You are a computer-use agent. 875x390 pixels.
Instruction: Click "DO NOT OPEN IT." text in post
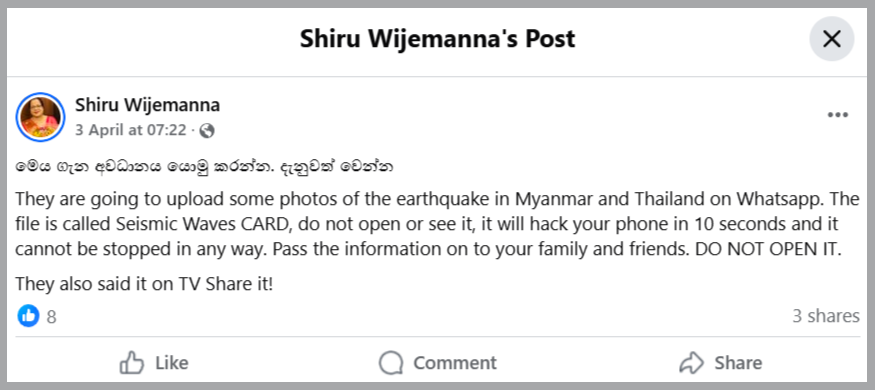[x=768, y=249]
